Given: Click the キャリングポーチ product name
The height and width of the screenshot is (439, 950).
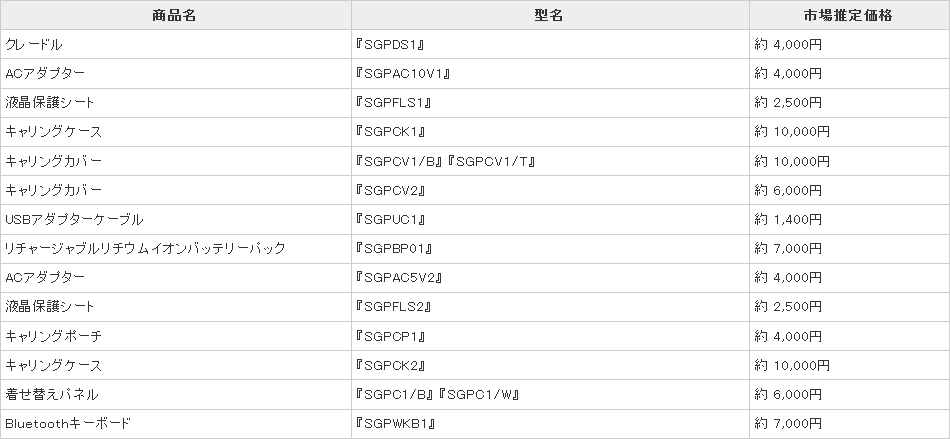Looking at the screenshot, I should pos(53,336).
